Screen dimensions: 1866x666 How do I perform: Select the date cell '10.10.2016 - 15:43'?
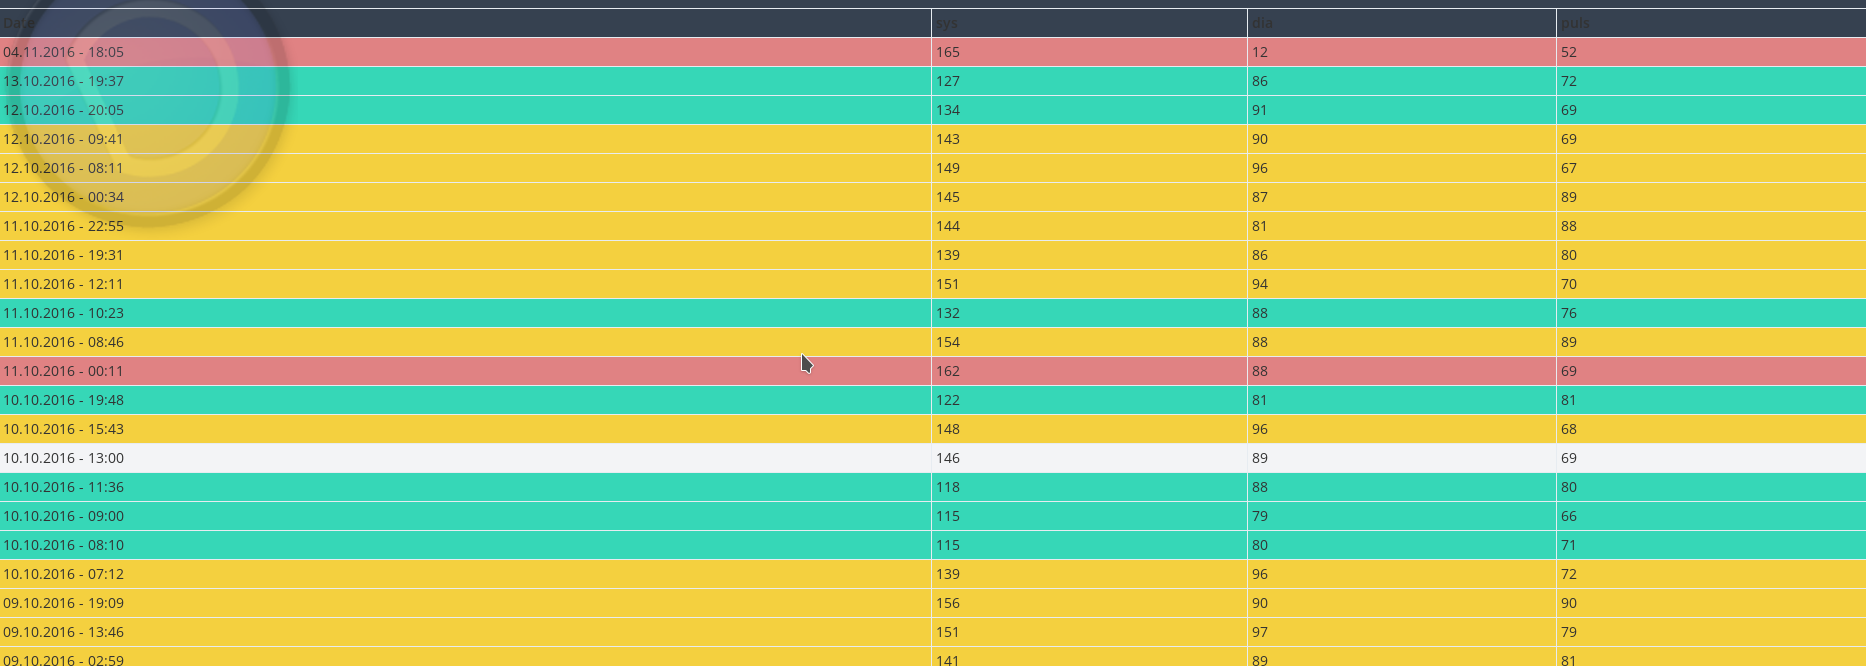click(465, 429)
